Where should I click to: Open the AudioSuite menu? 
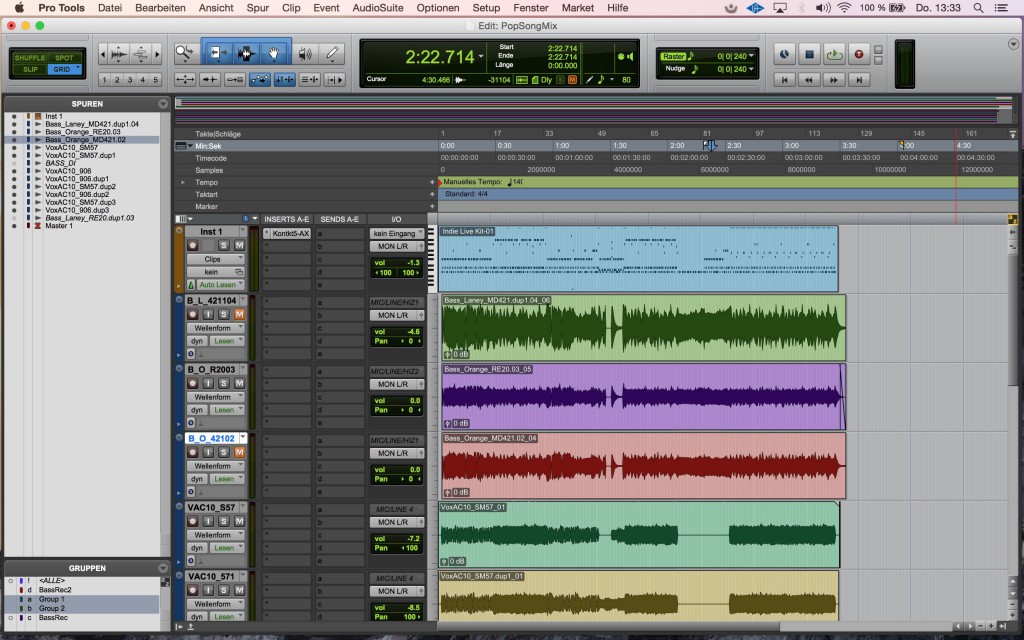click(377, 8)
